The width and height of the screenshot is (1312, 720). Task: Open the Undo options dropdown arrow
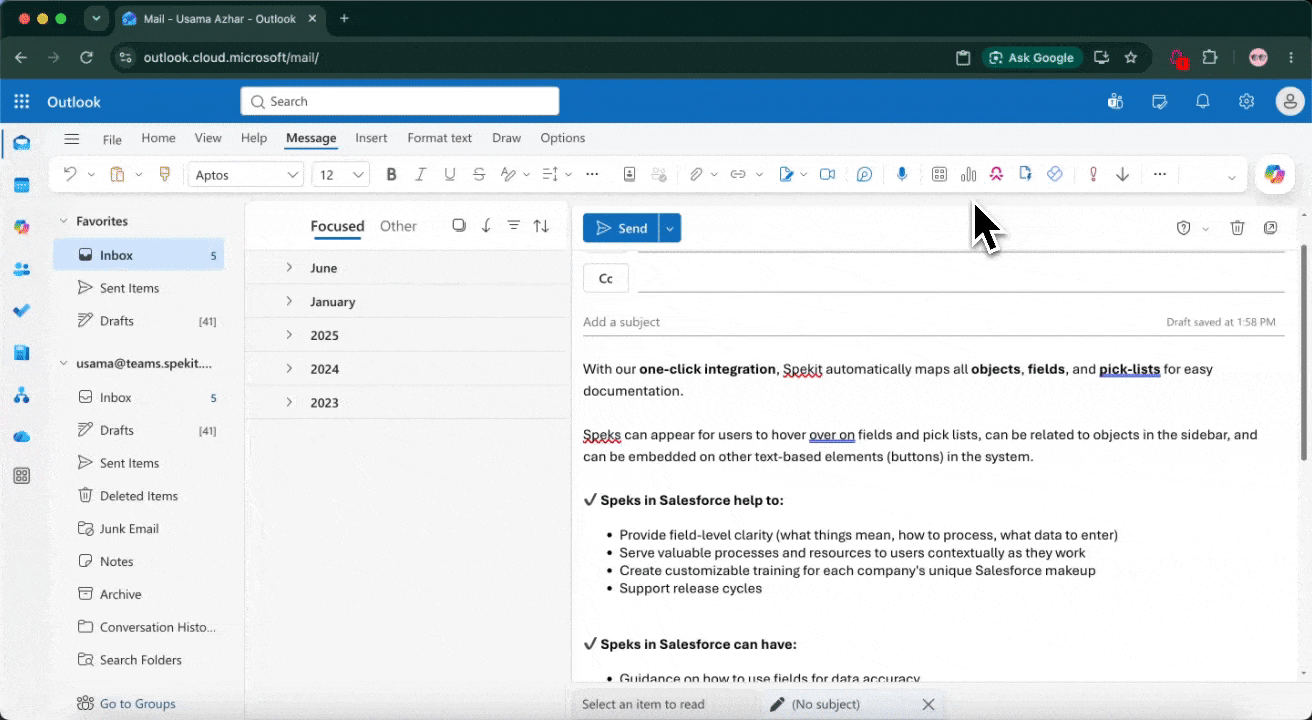(x=91, y=175)
